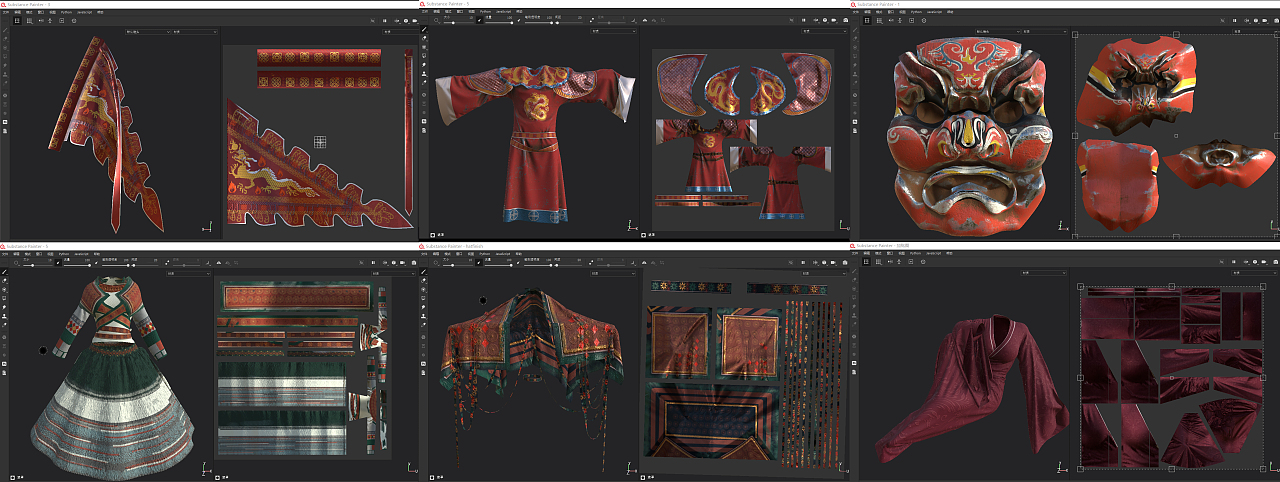Image resolution: width=1280 pixels, height=482 pixels.
Task: Open the 2D view channel dropdown in the jacket window
Action: tap(1255, 273)
